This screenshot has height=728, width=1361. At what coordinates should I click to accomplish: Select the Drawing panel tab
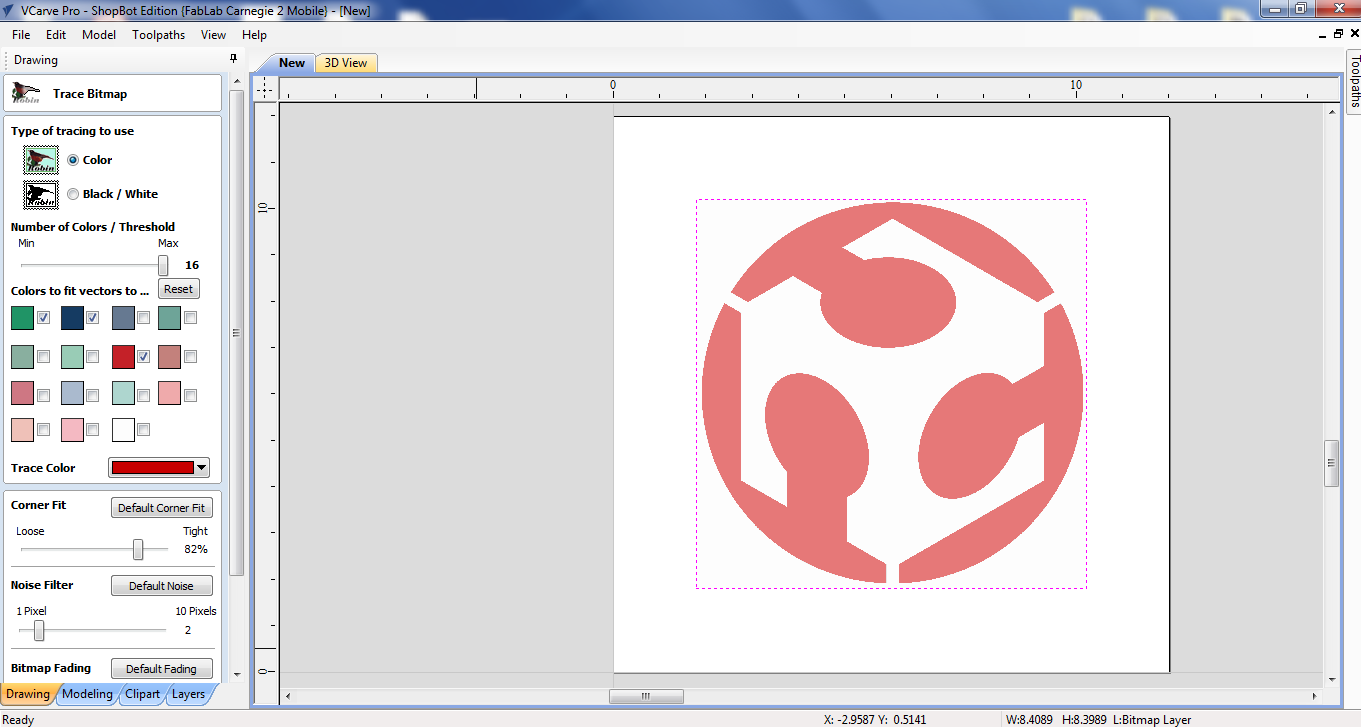[28, 694]
